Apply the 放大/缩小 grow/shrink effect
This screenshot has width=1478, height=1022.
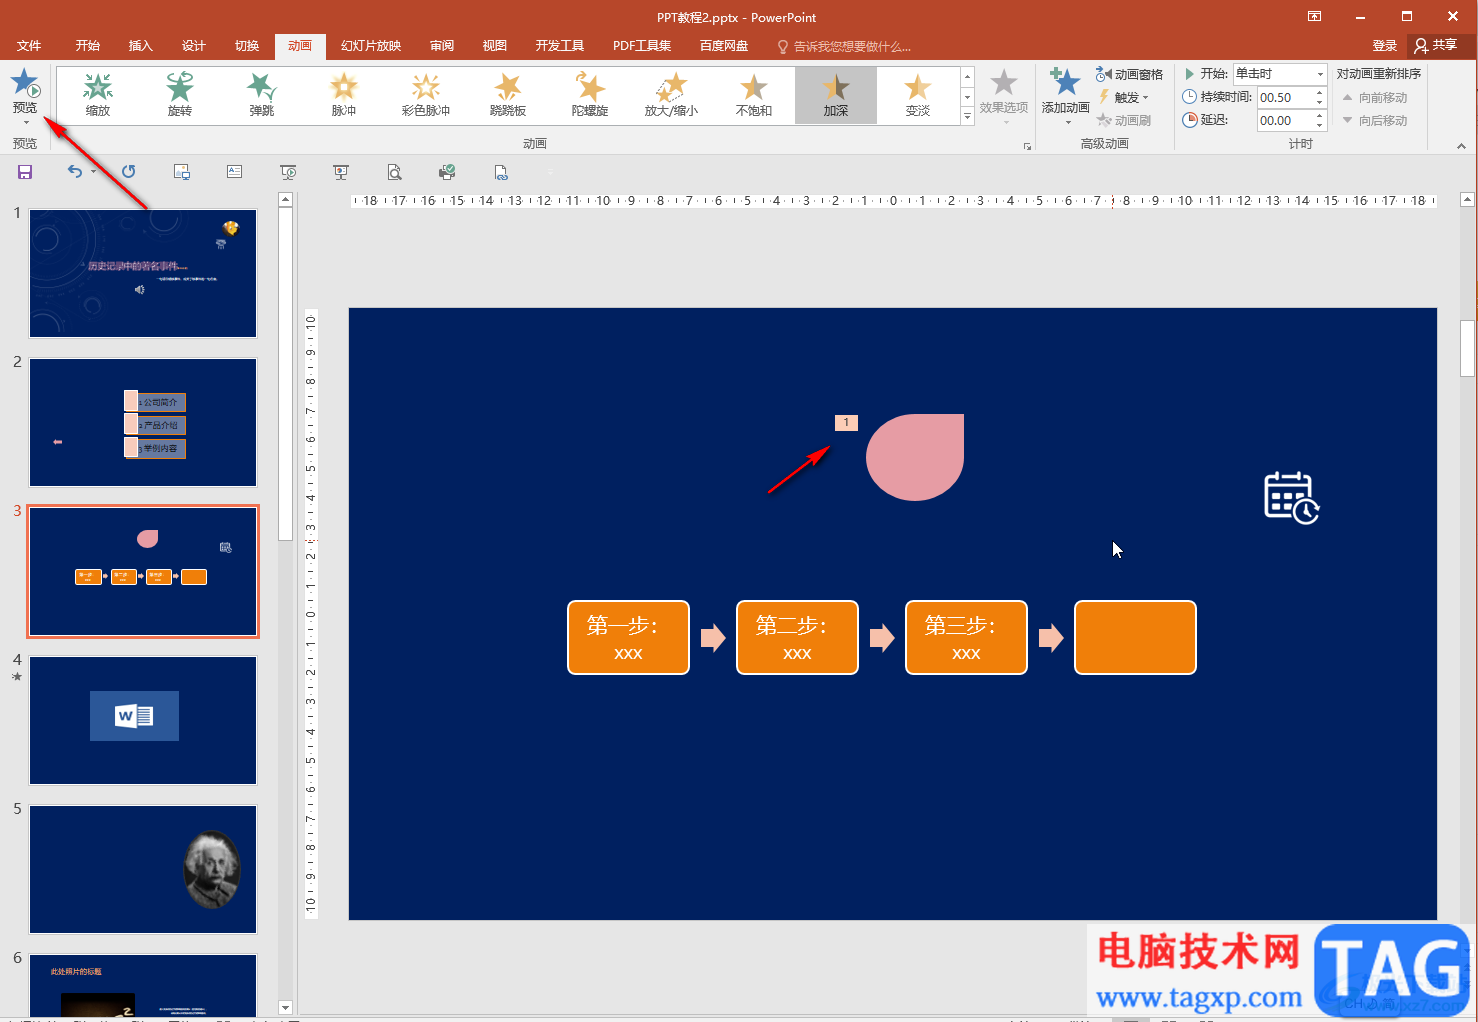coord(672,95)
